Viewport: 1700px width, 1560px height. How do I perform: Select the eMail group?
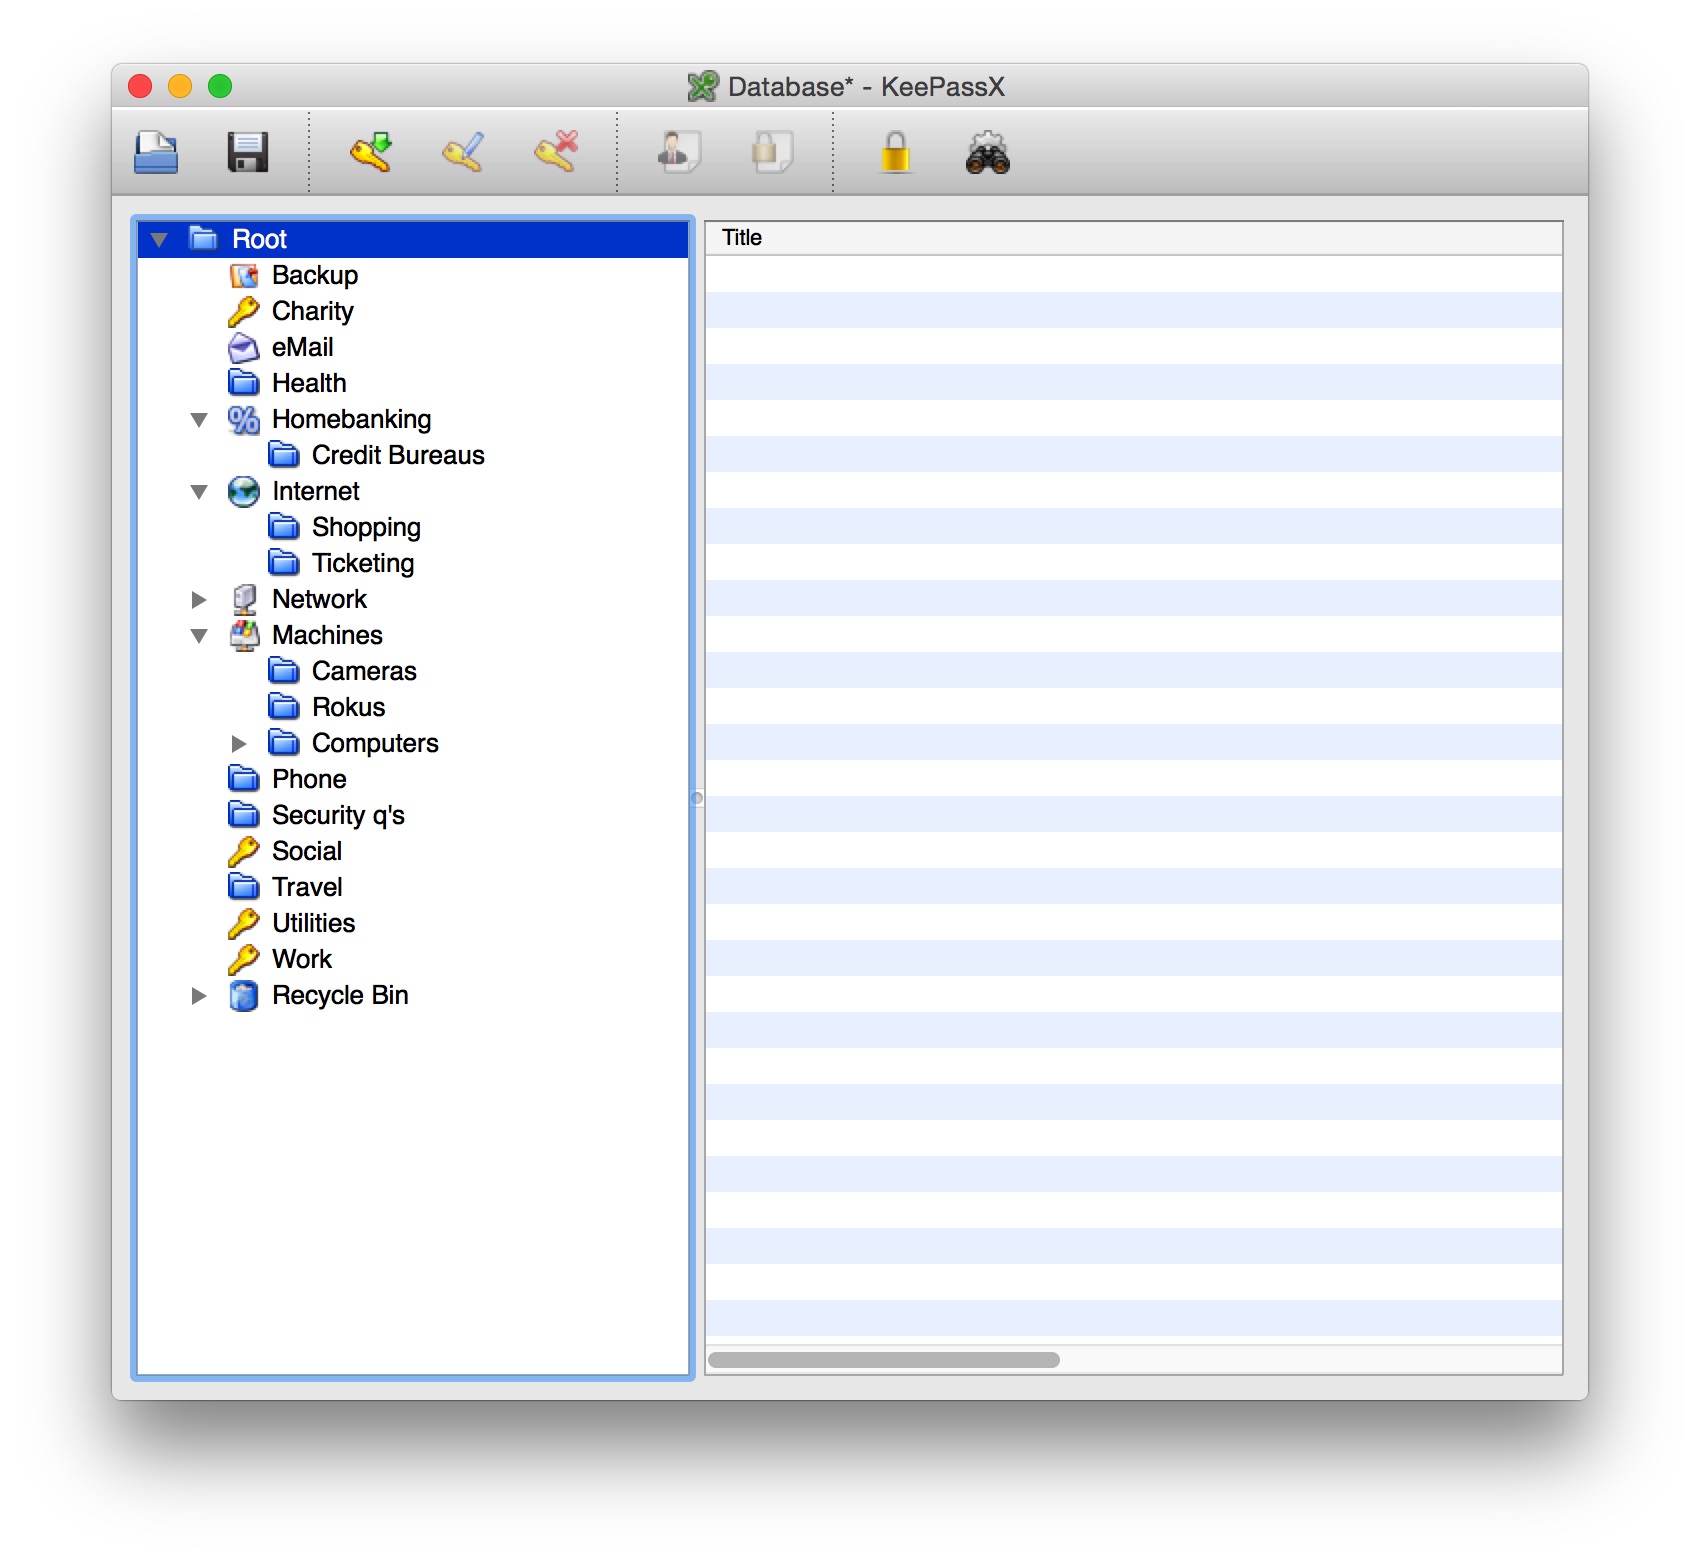302,348
